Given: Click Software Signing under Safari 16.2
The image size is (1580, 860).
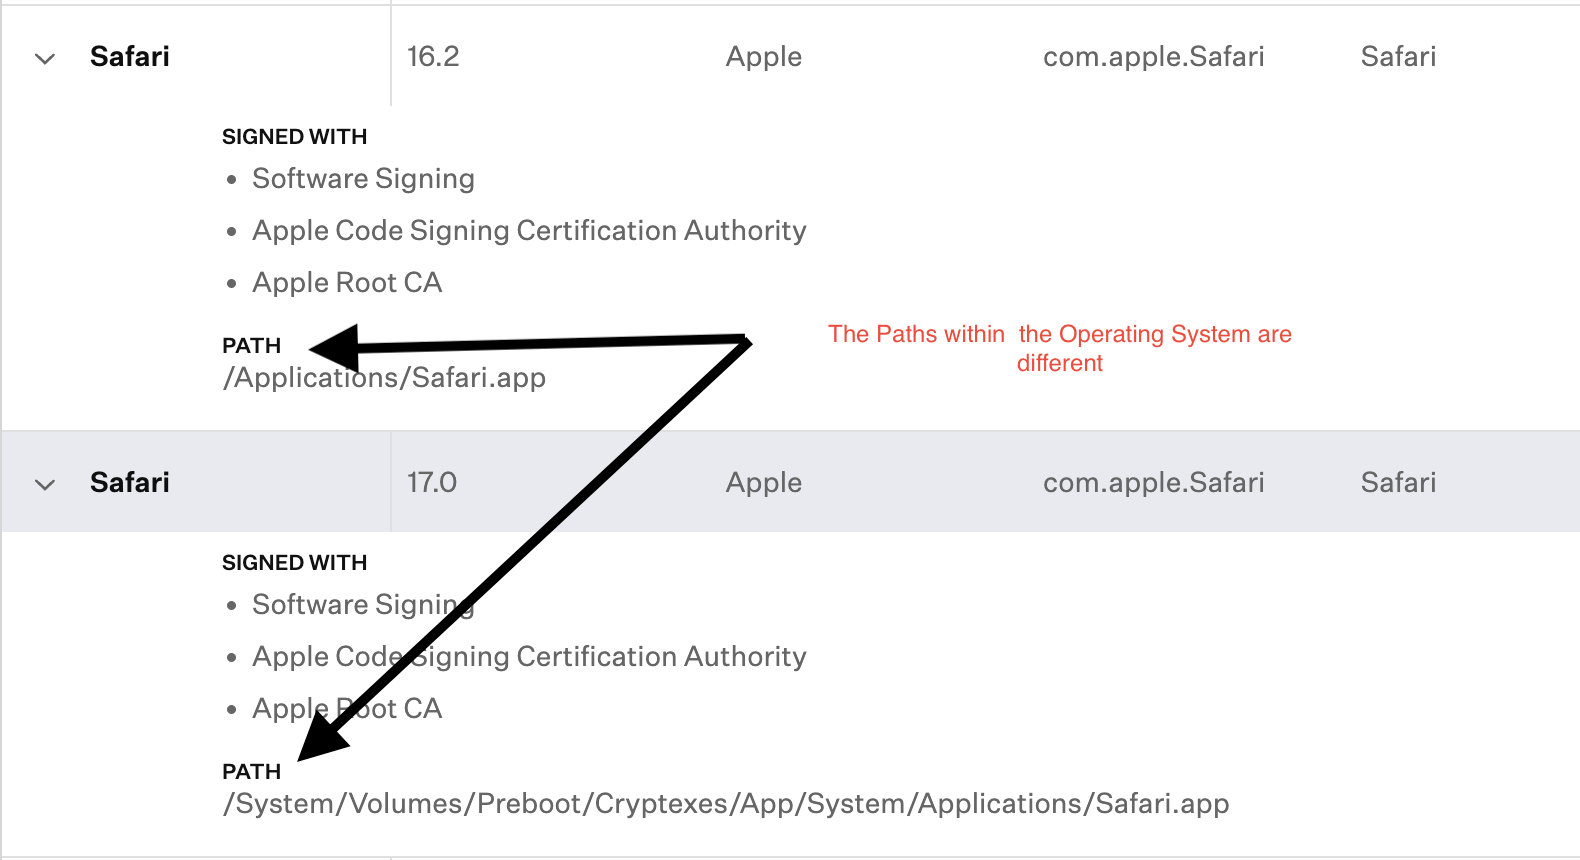Looking at the screenshot, I should click(x=363, y=179).
